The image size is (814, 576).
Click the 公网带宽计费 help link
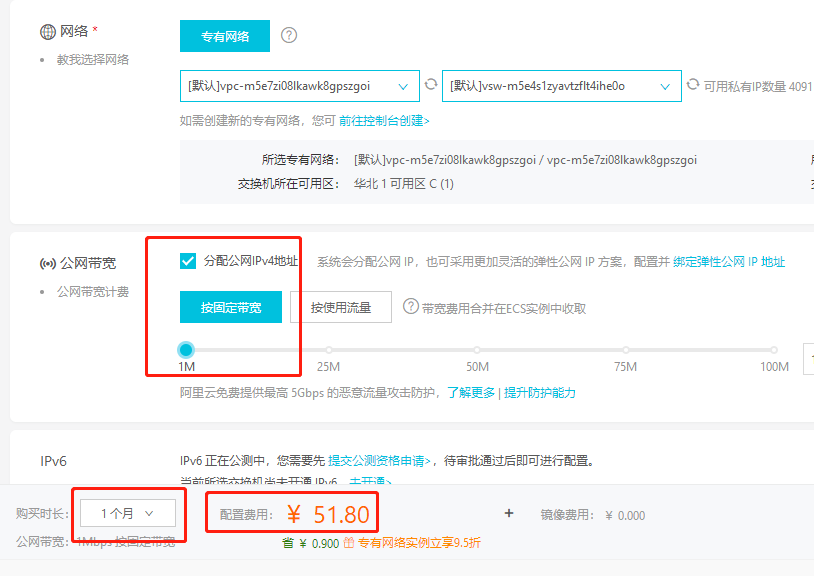coord(93,292)
